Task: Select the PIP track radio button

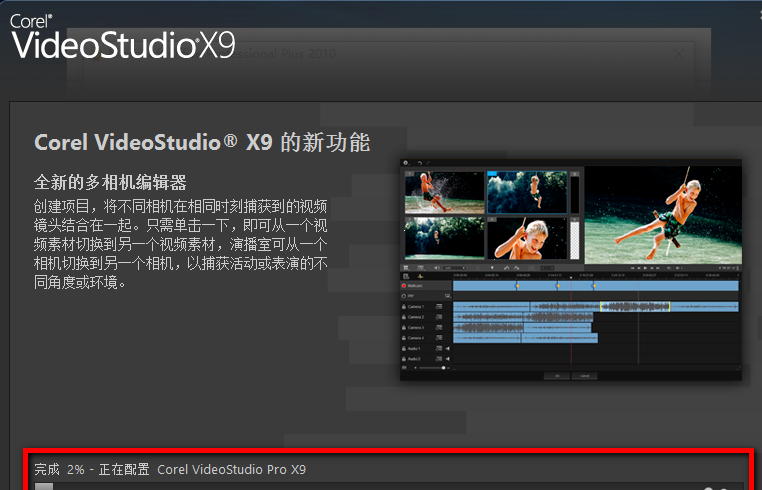Action: click(x=403, y=296)
